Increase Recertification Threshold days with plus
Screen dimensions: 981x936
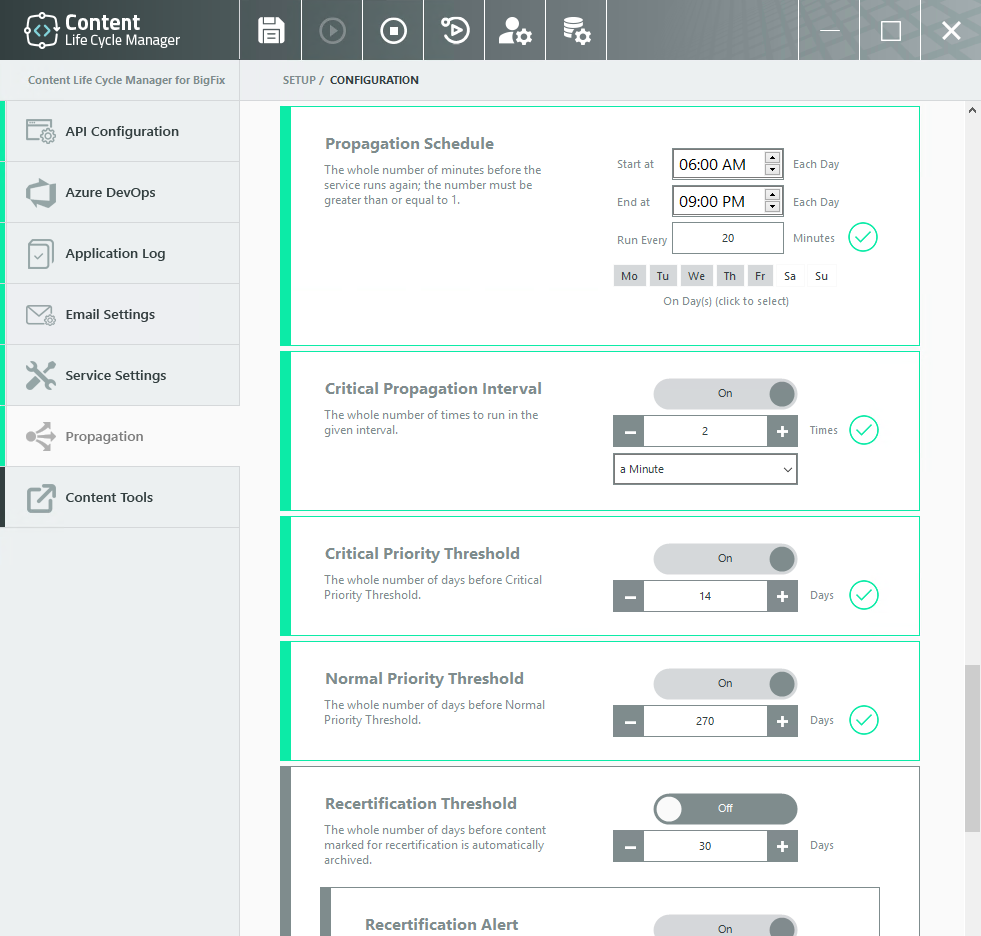[x=782, y=847]
